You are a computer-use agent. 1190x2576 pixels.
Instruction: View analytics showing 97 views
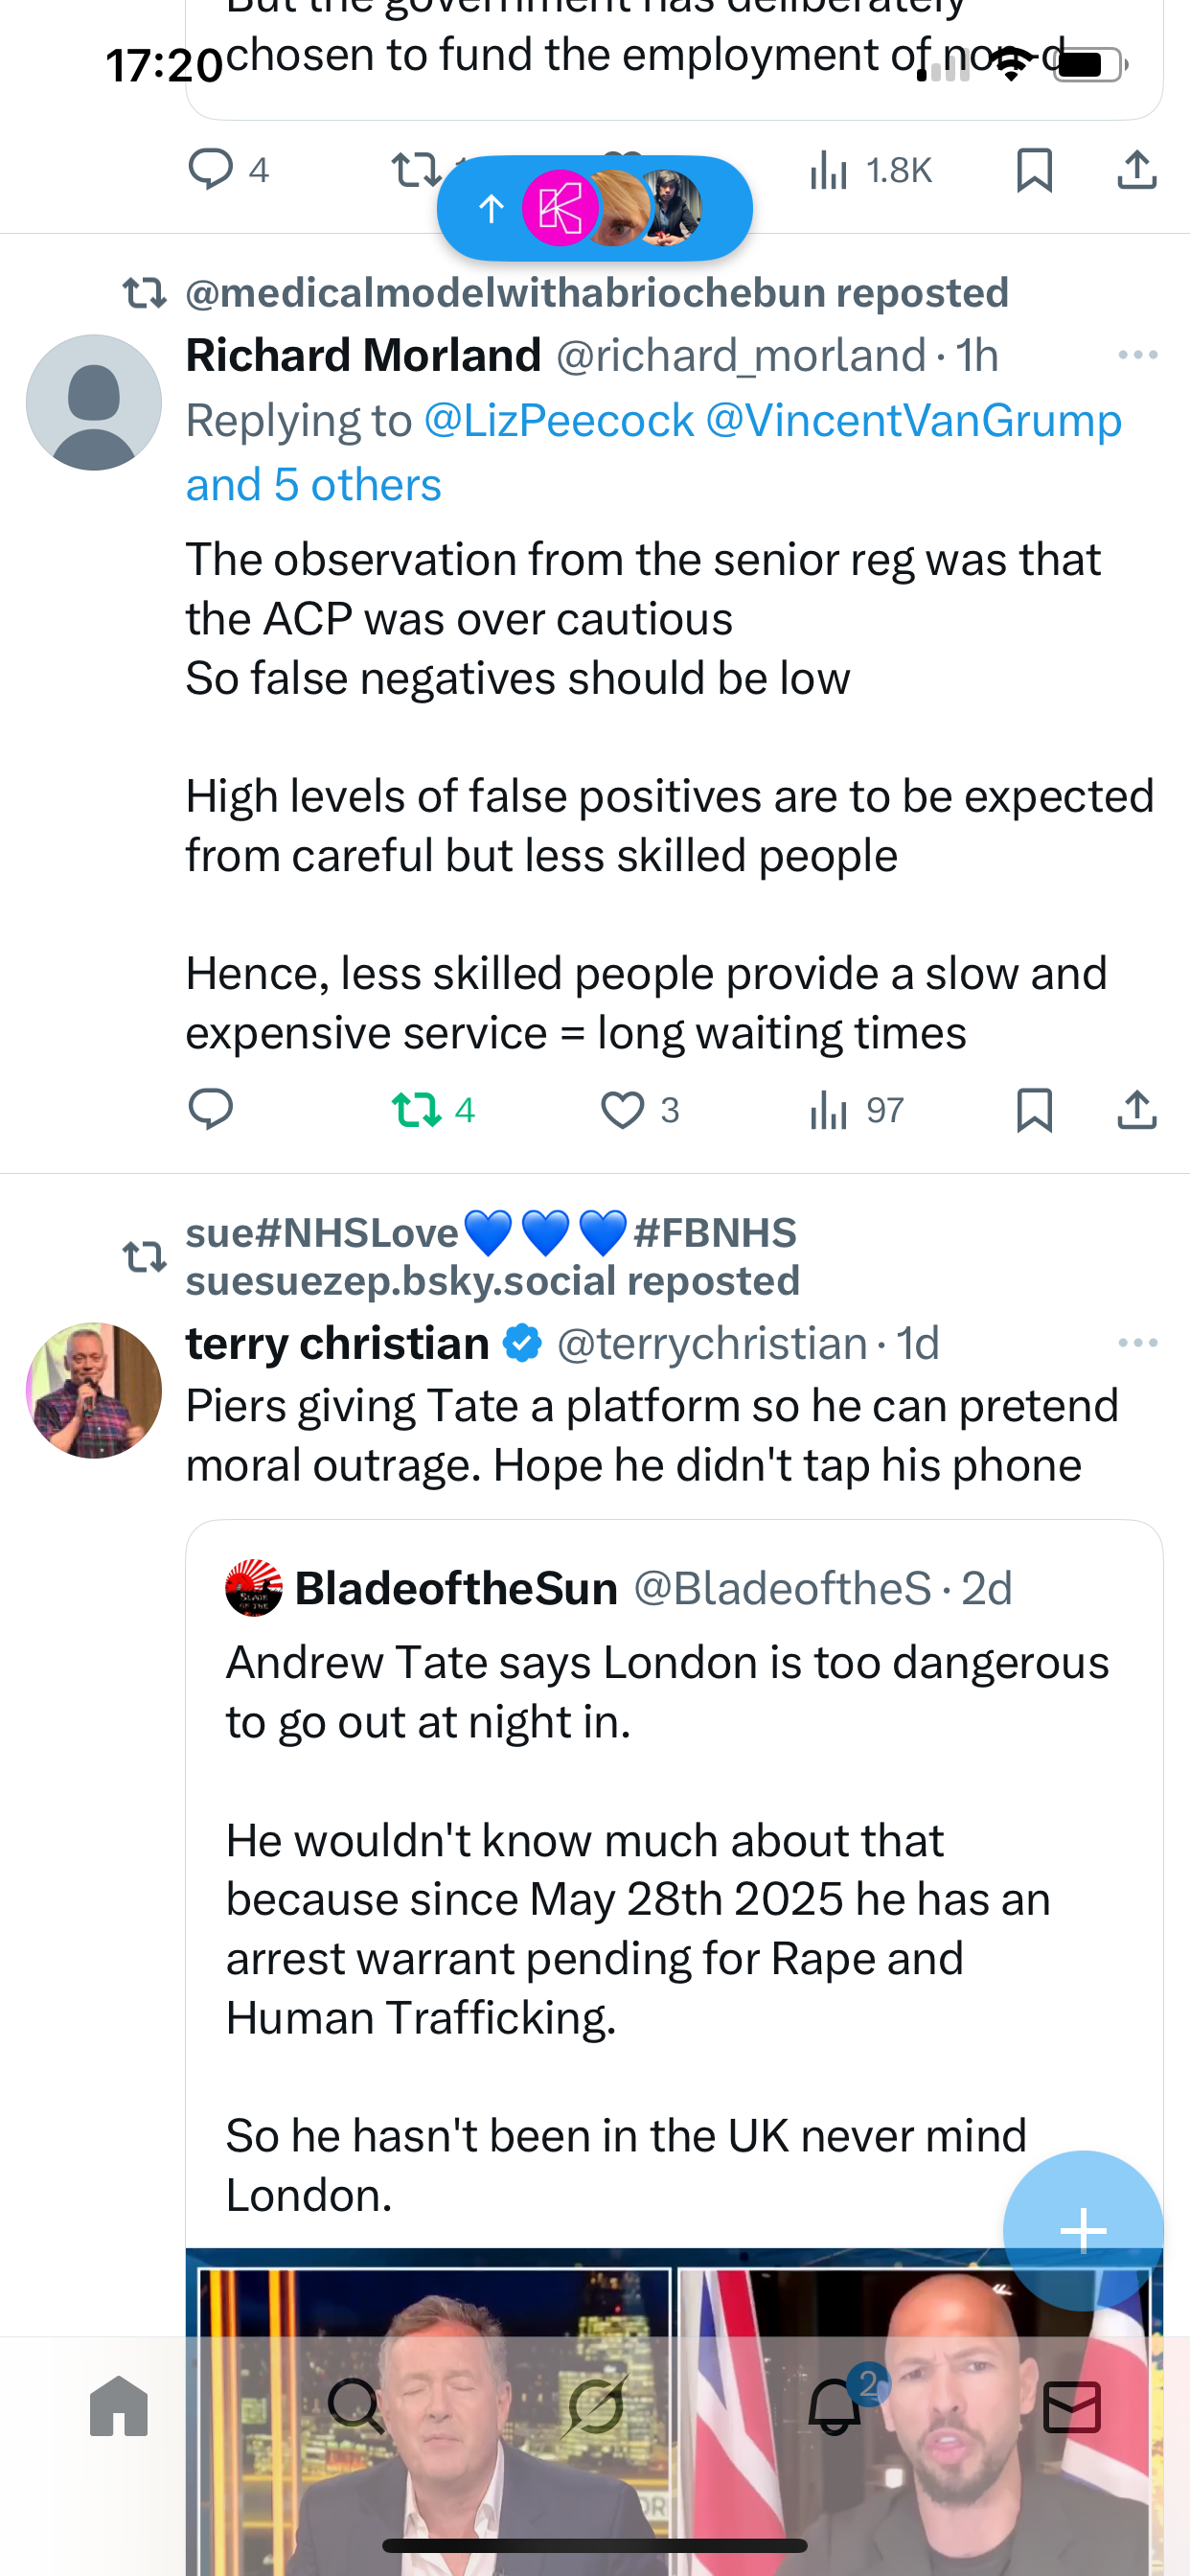pyautogui.click(x=856, y=1110)
